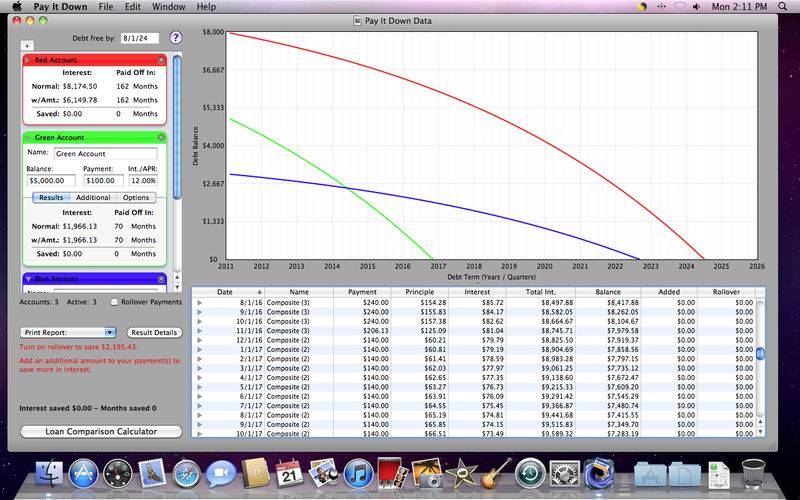800x500 pixels.
Task: Switch to the Additional tab
Action: click(x=93, y=197)
